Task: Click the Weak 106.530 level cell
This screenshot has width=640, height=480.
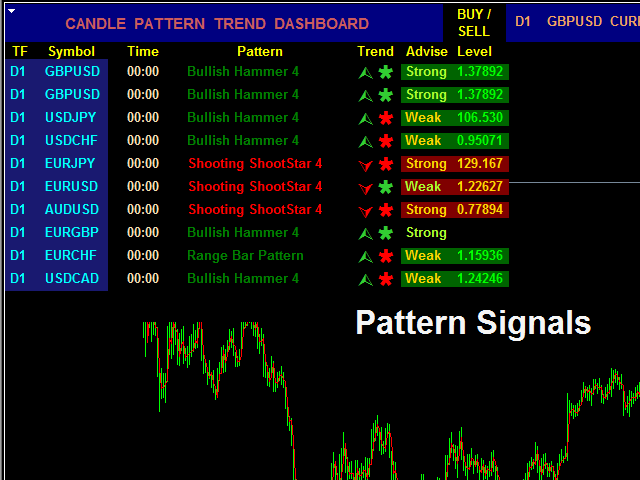Action: (x=455, y=118)
